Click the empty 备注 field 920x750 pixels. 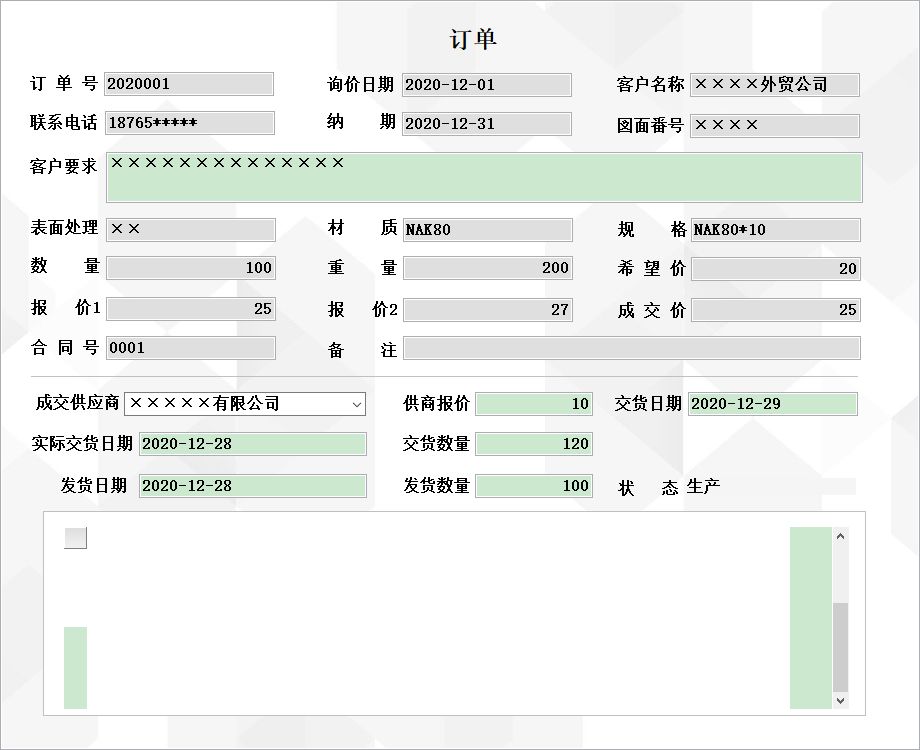click(632, 348)
